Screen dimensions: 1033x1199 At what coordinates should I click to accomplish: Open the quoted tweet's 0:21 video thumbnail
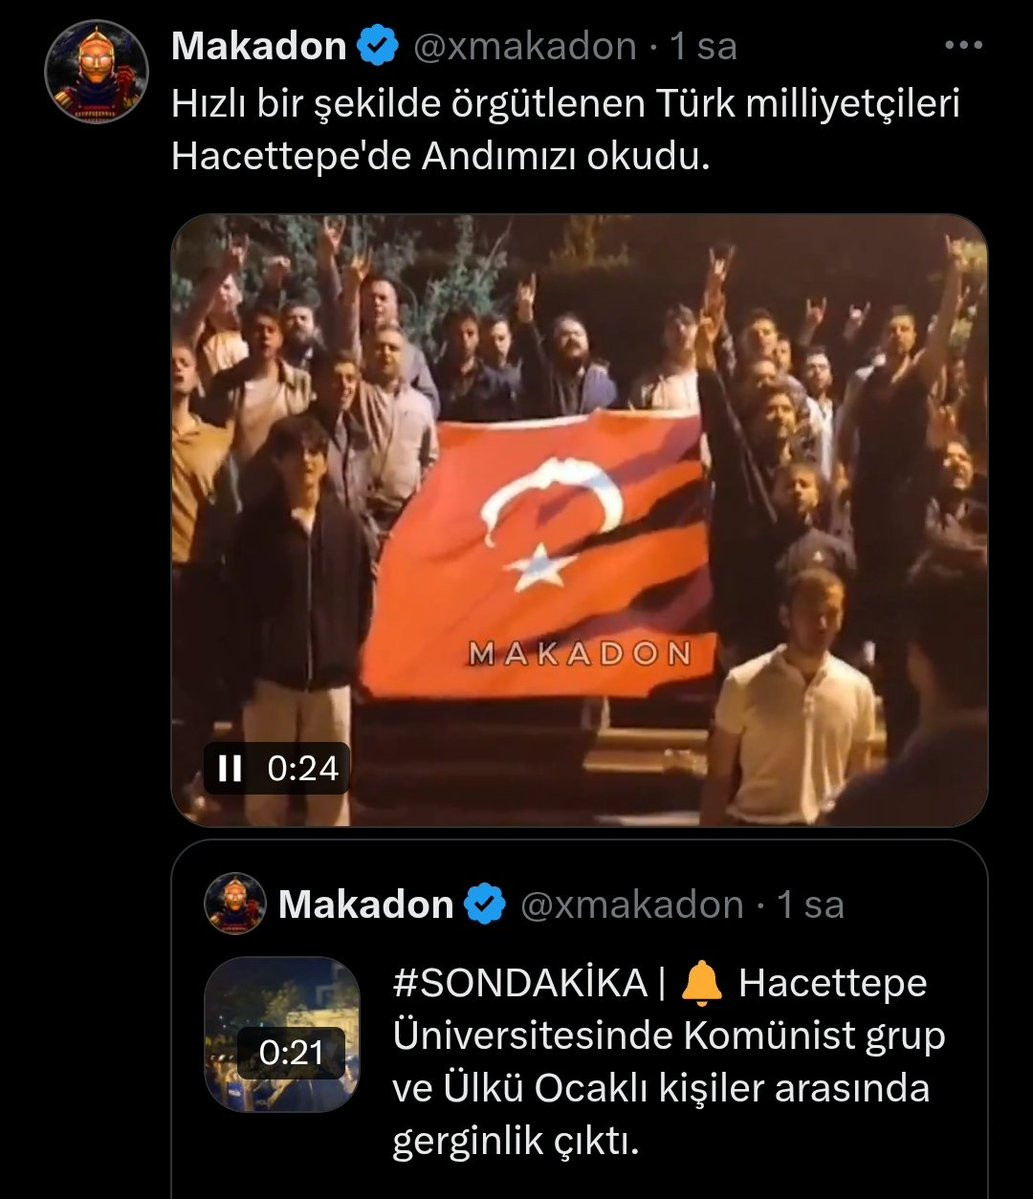(x=282, y=1034)
